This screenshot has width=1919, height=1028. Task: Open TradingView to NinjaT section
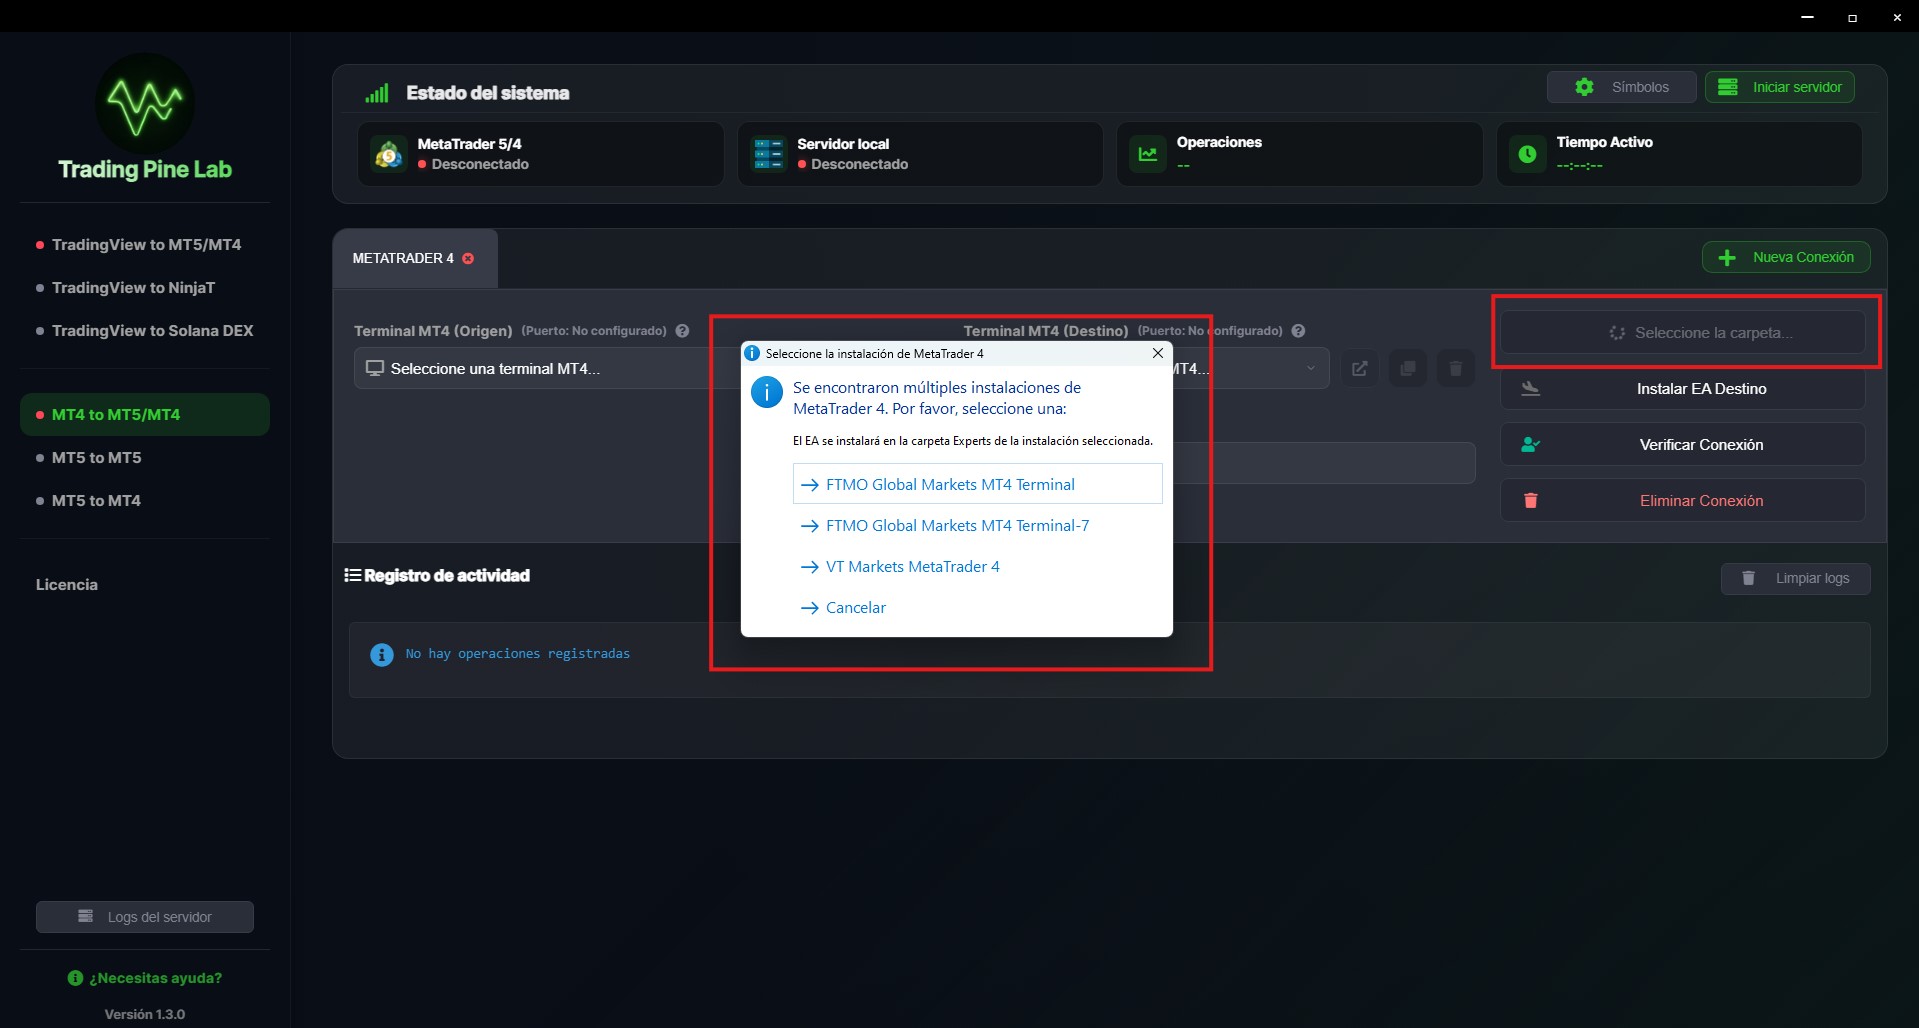point(133,287)
